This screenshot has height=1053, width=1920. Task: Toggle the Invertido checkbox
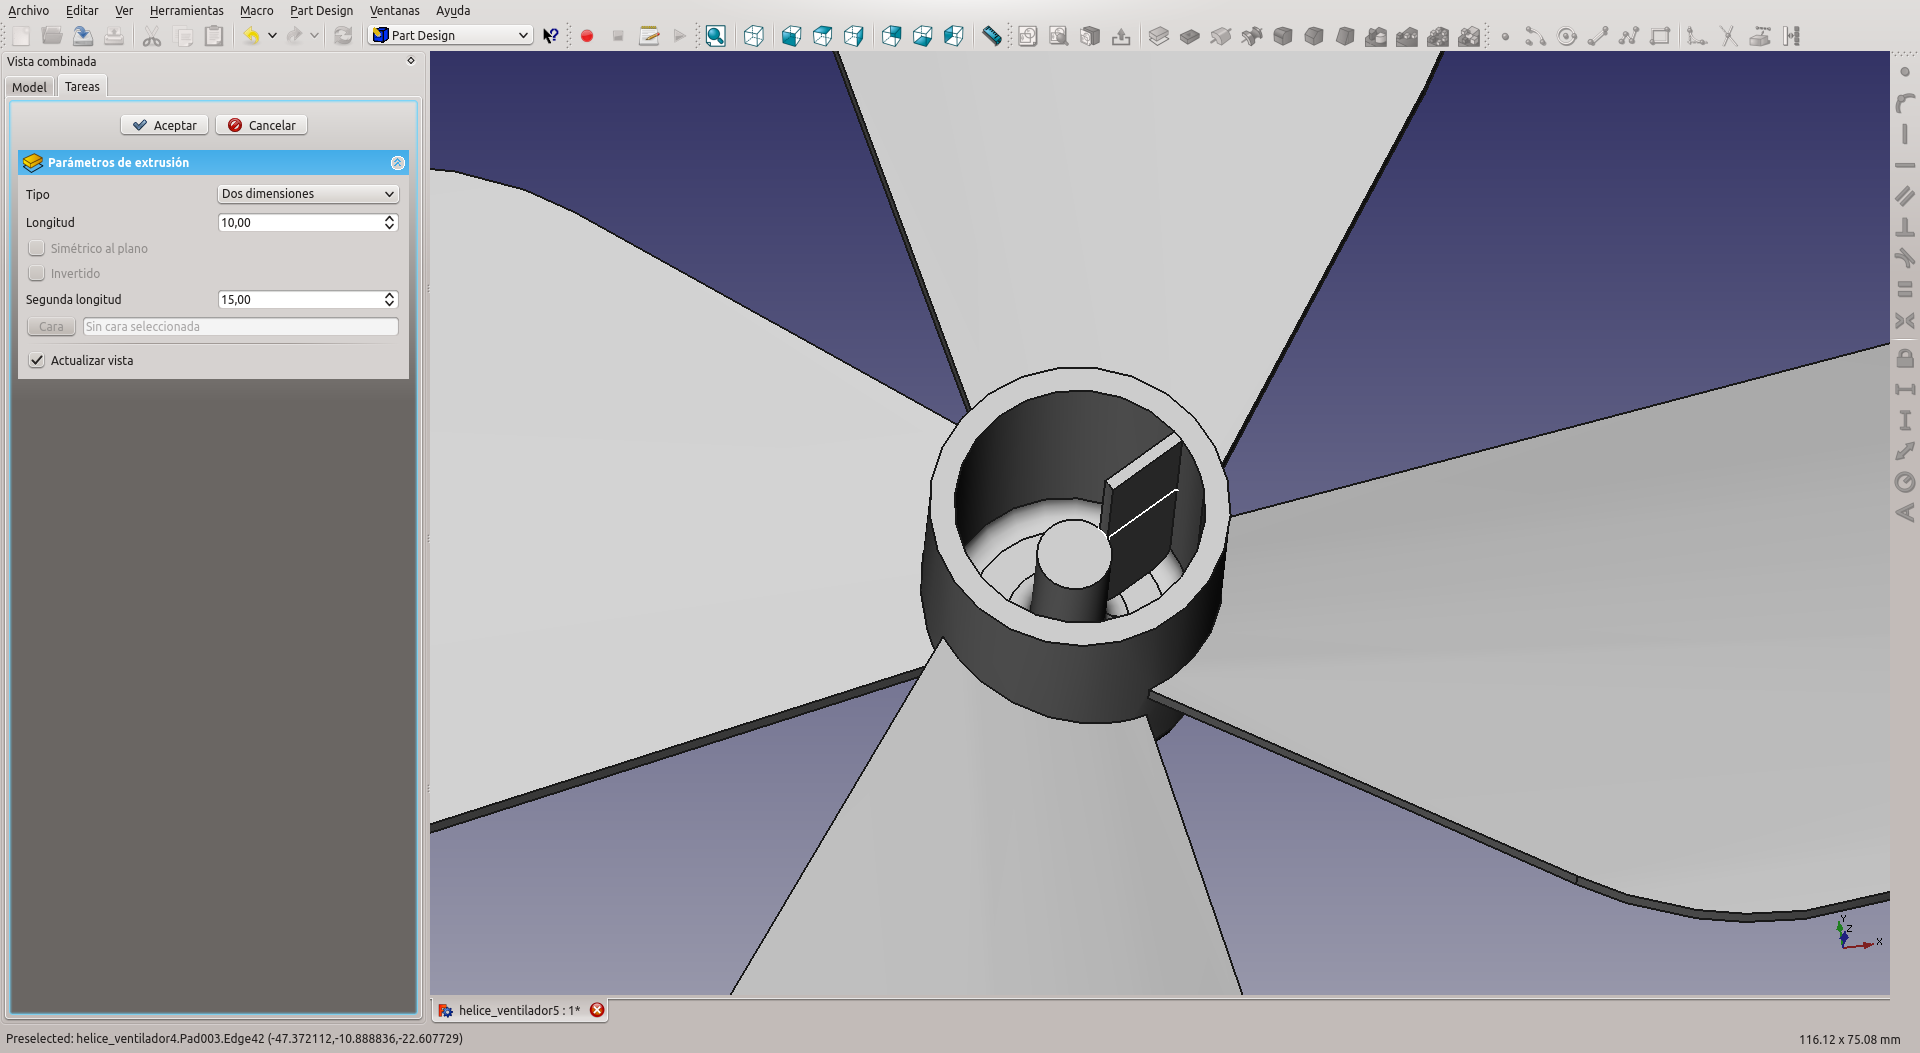[x=37, y=273]
